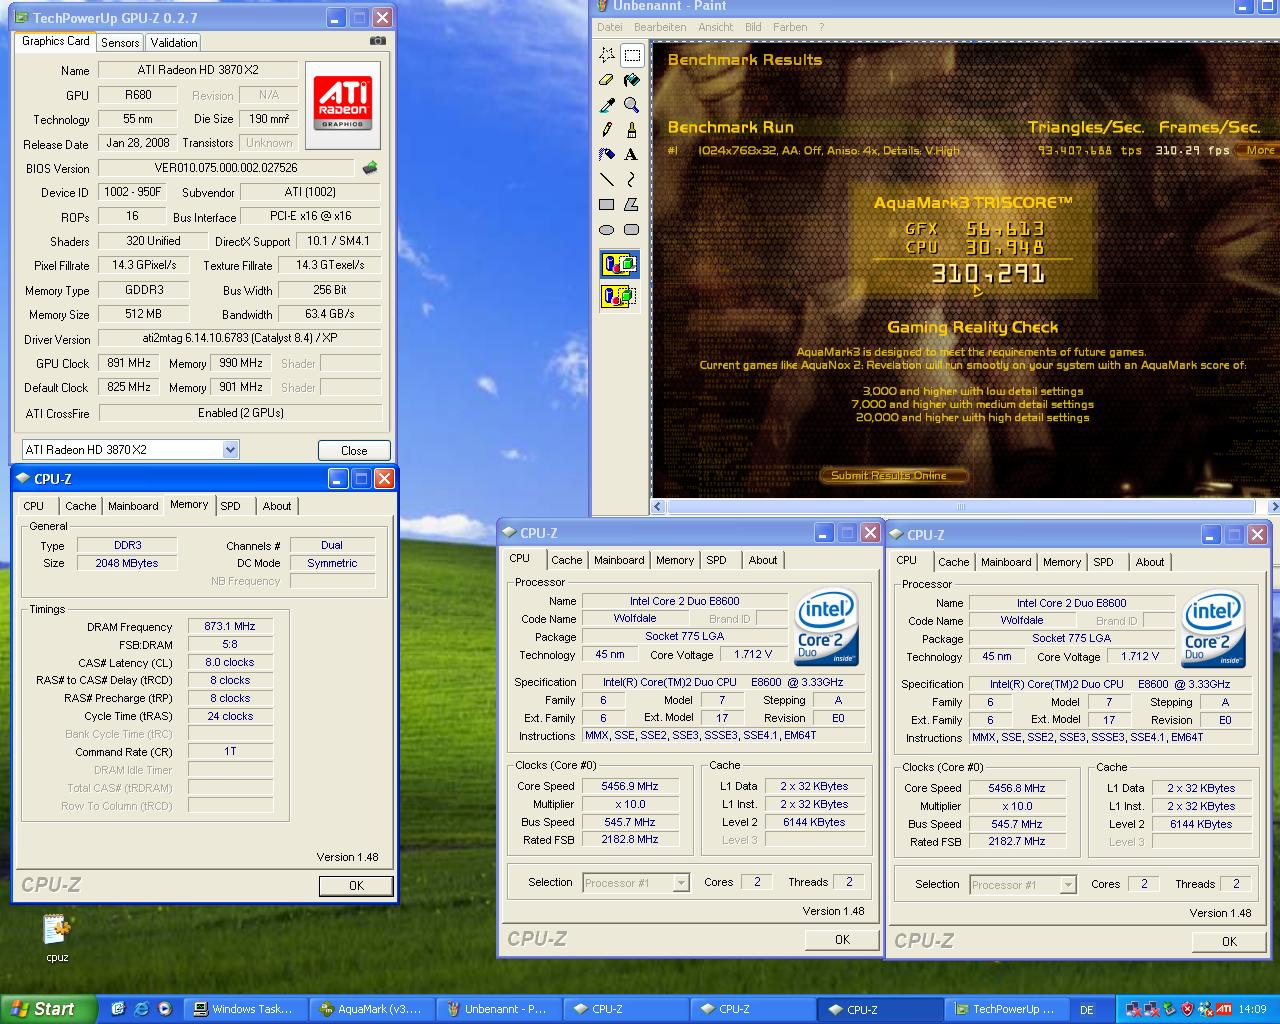
Task: Click the Windows Media Player quick launch icon
Action: (164, 1009)
